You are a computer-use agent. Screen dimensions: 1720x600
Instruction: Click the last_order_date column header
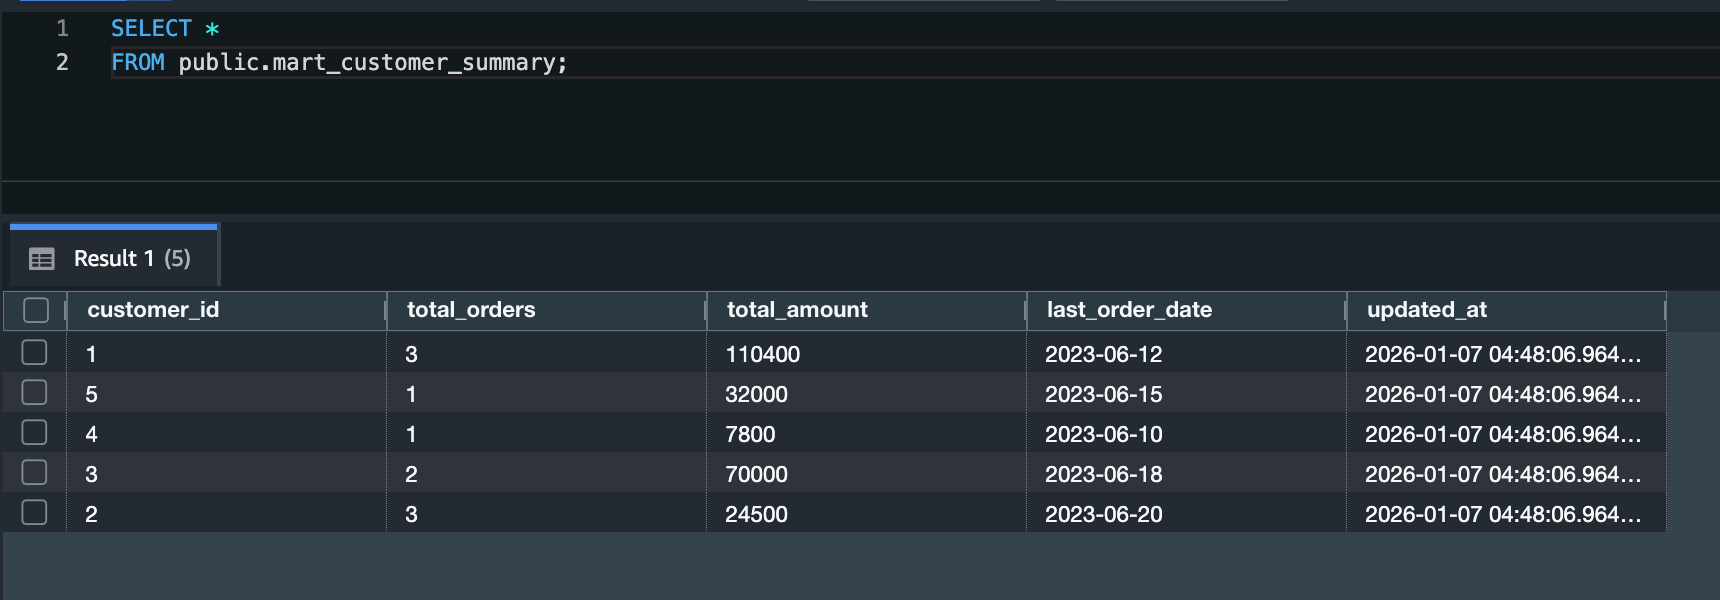1129,310
